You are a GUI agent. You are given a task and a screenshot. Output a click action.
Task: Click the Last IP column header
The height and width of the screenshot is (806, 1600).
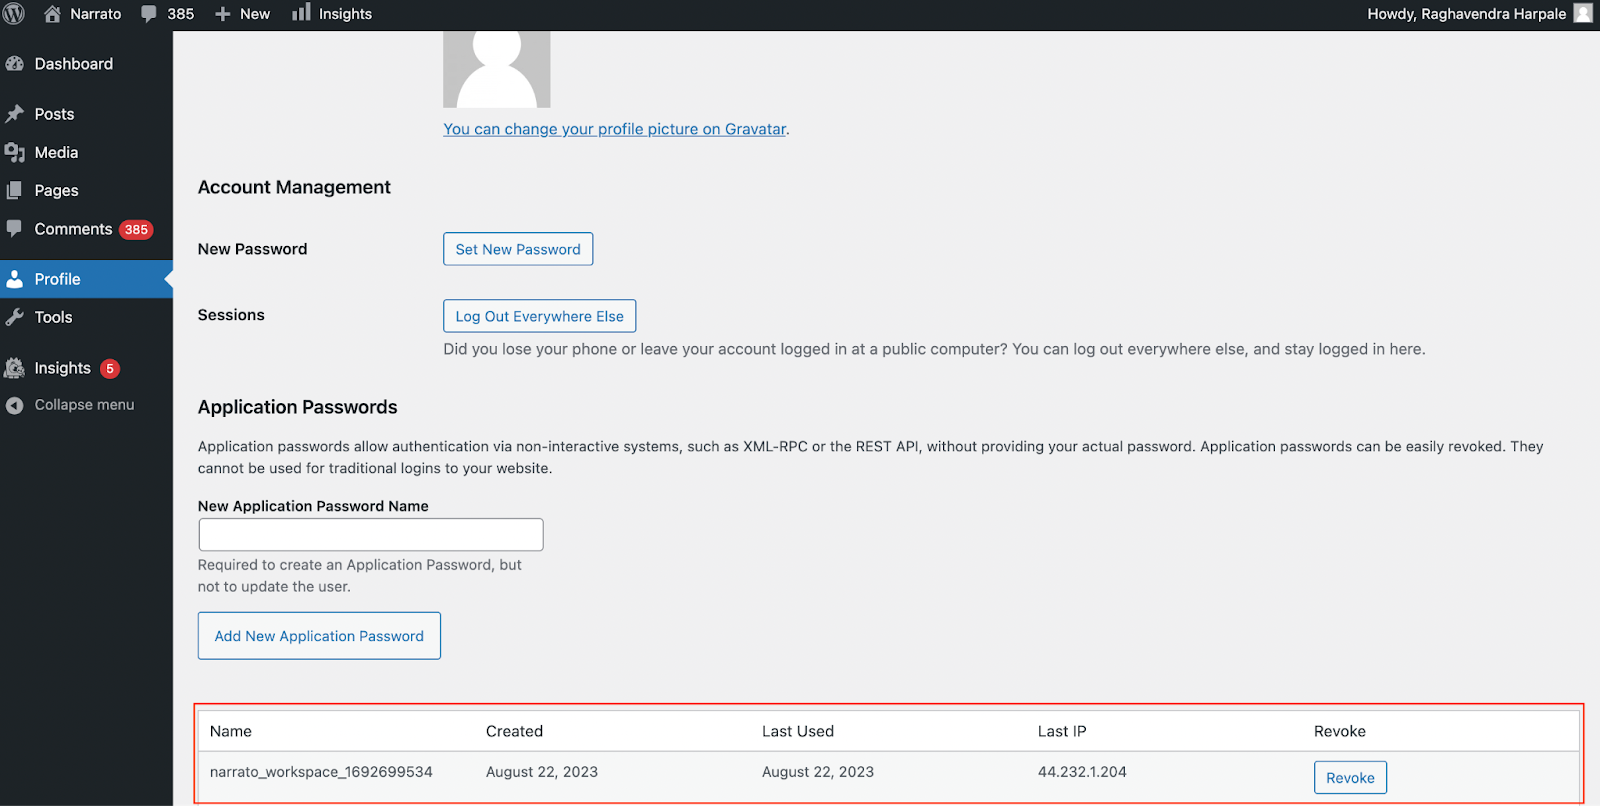1062,731
